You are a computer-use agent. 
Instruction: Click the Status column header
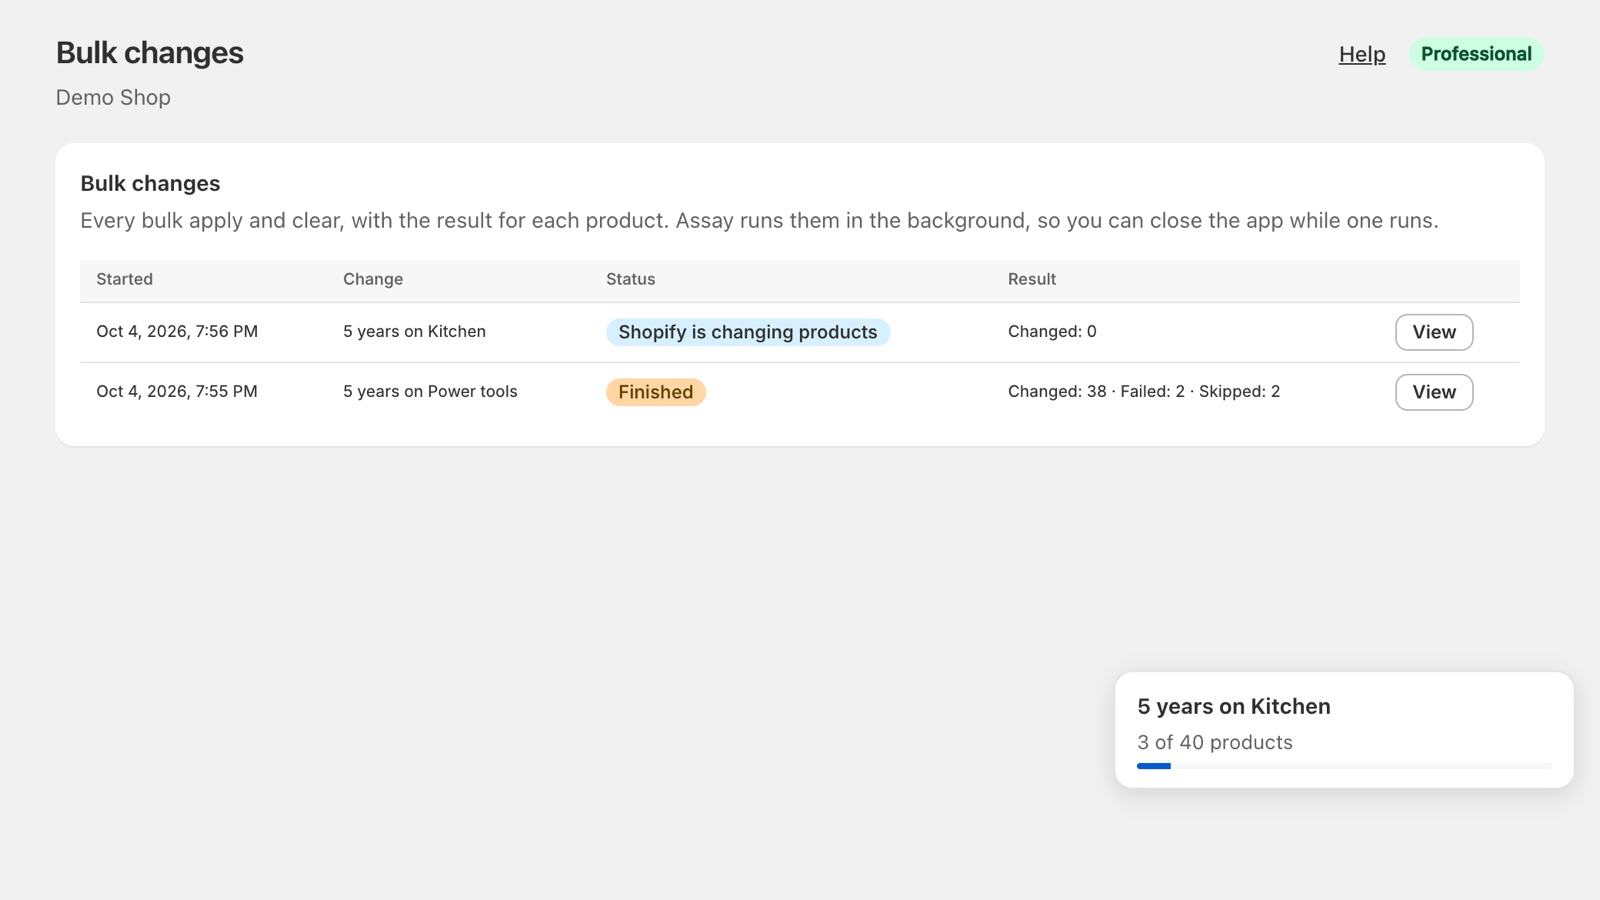point(631,279)
